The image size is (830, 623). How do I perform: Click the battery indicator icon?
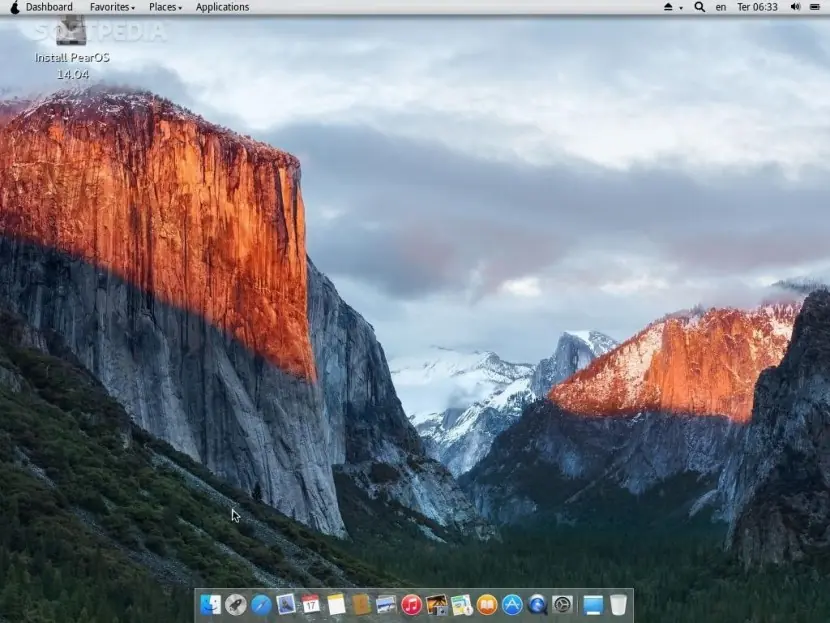(815, 7)
